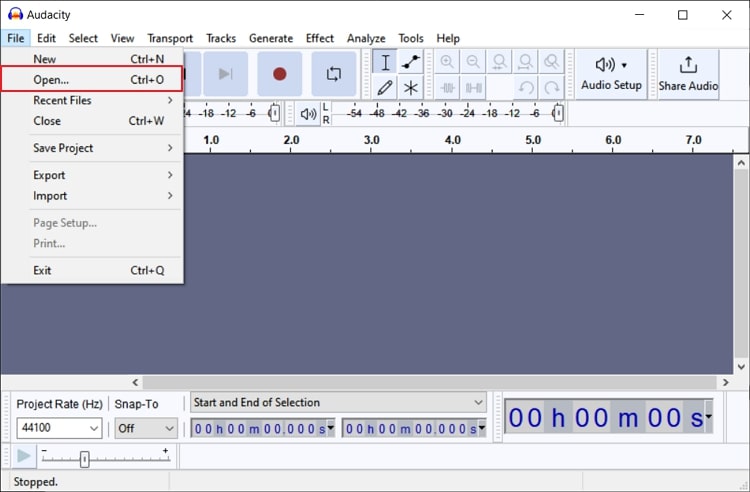Open the View menu

(122, 38)
